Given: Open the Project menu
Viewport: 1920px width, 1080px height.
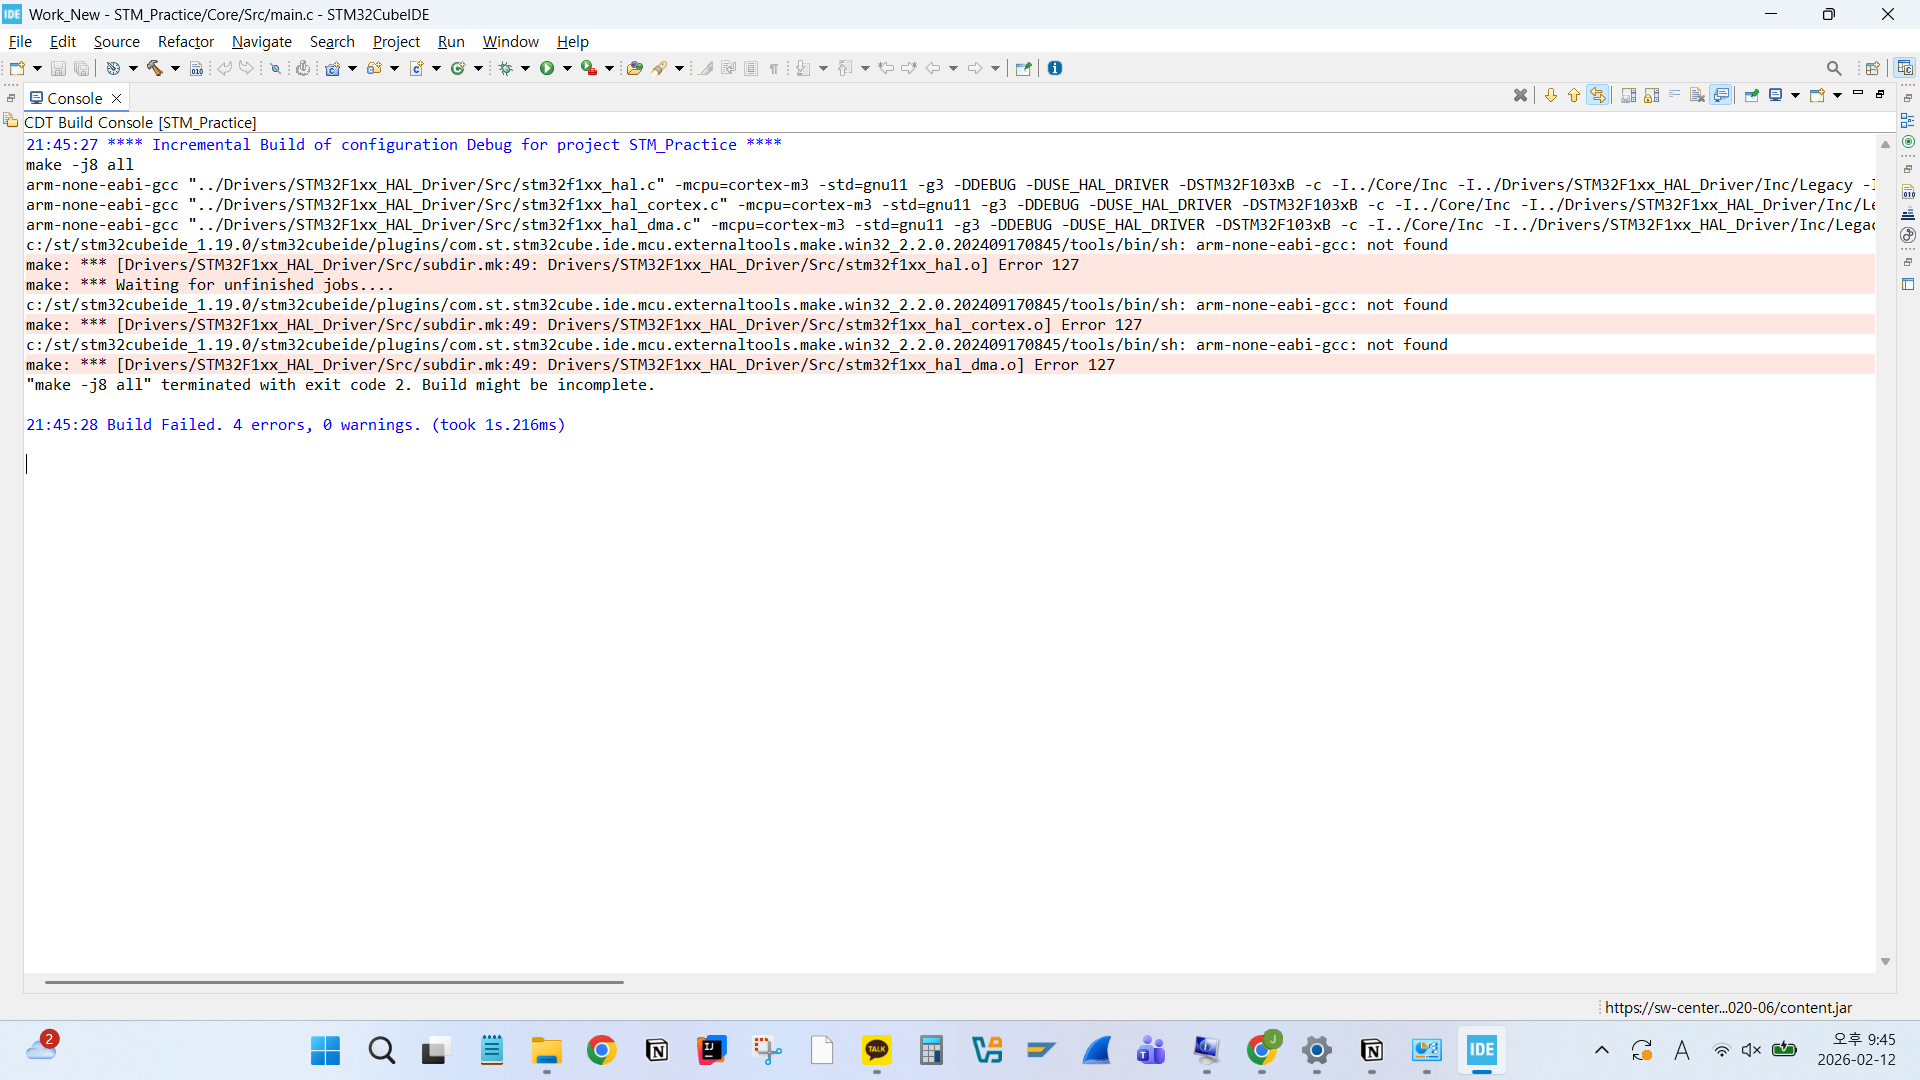Looking at the screenshot, I should pos(396,41).
